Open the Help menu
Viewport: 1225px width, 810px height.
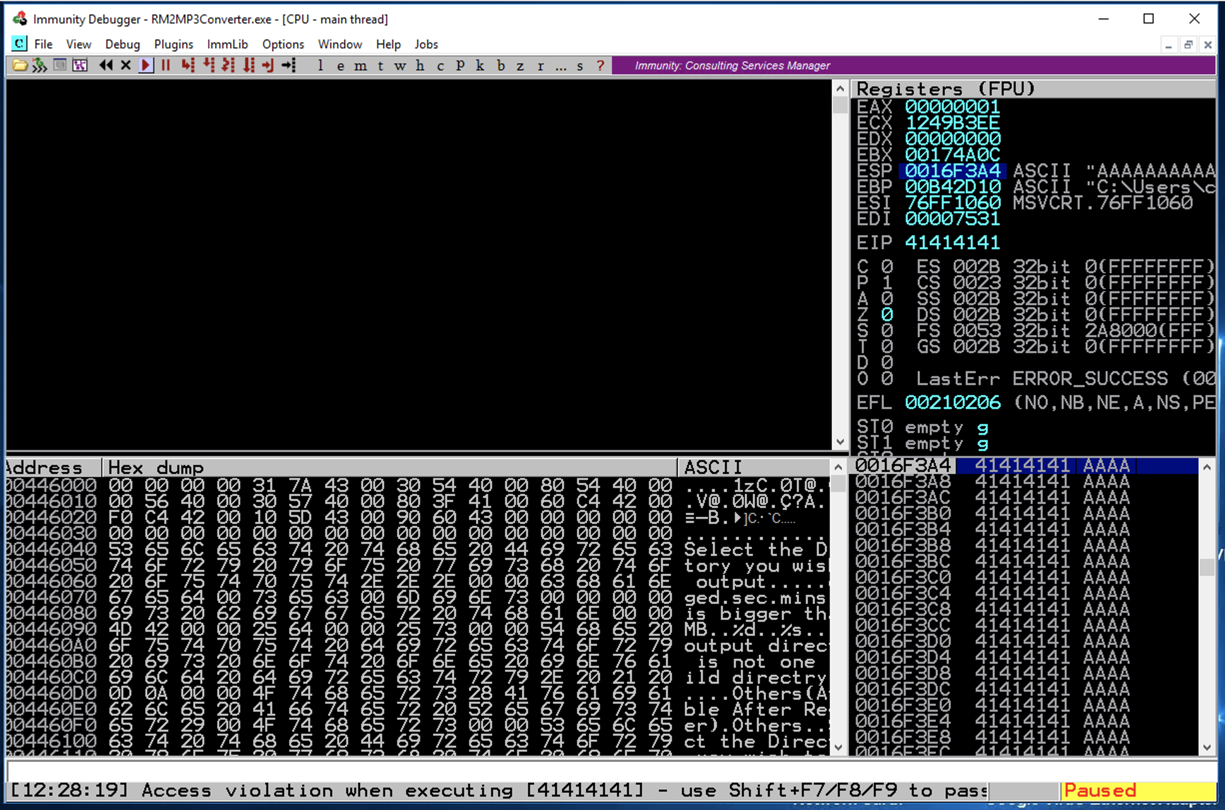388,44
